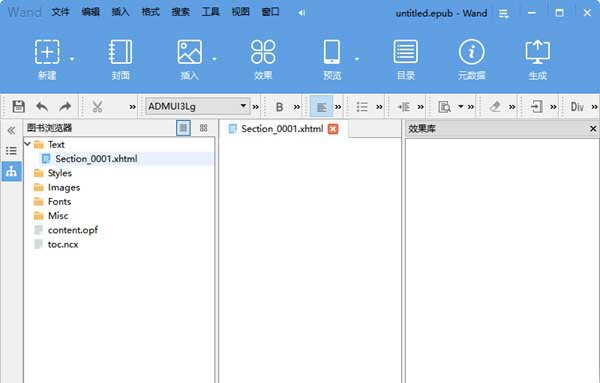Open the 插入 menu in menu bar
600x383 pixels.
[121, 12]
